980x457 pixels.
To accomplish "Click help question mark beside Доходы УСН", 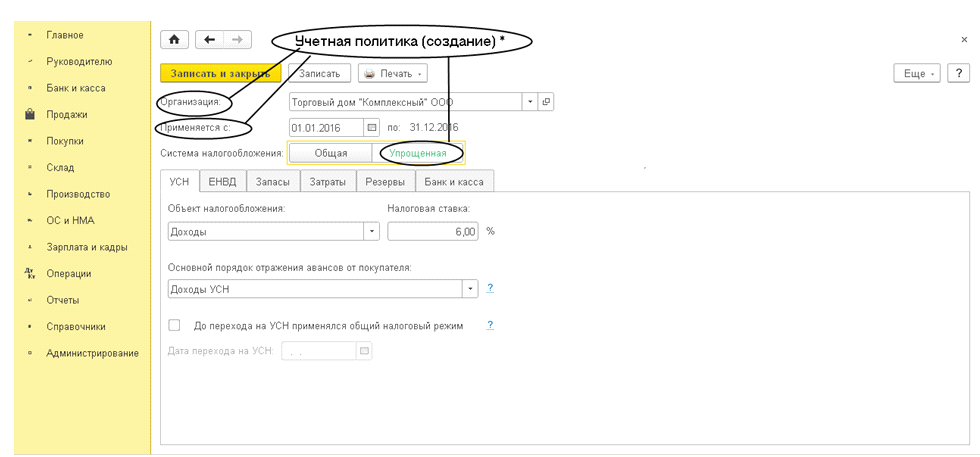I will [490, 289].
